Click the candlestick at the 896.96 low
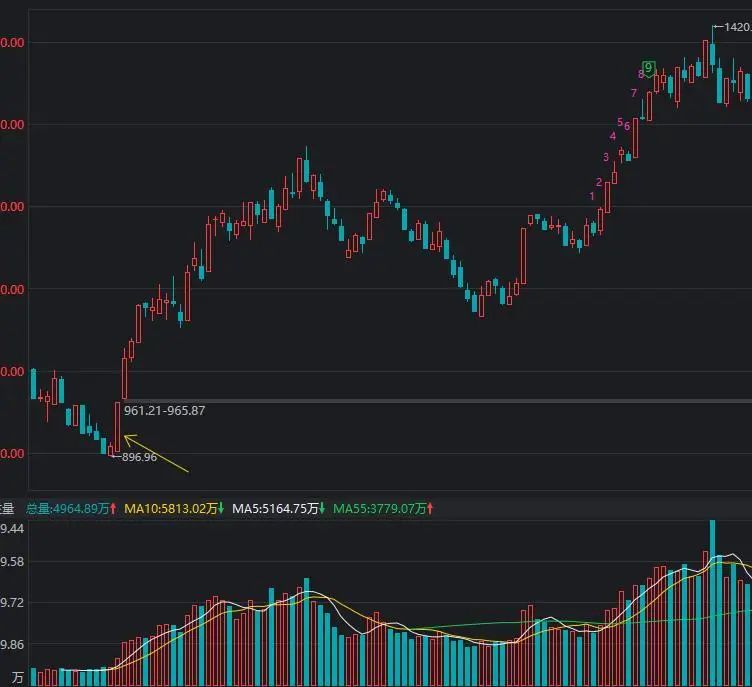752x687 pixels. [x=110, y=449]
